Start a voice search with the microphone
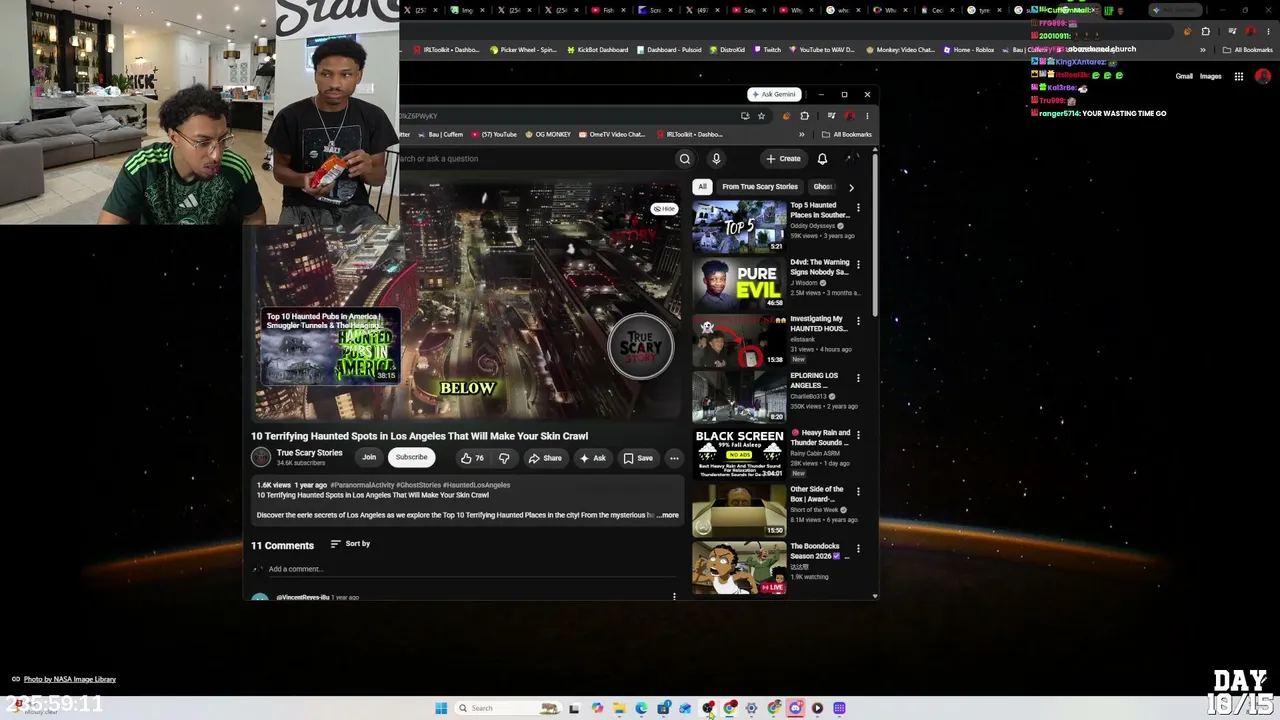Viewport: 1280px width, 720px height. [716, 159]
